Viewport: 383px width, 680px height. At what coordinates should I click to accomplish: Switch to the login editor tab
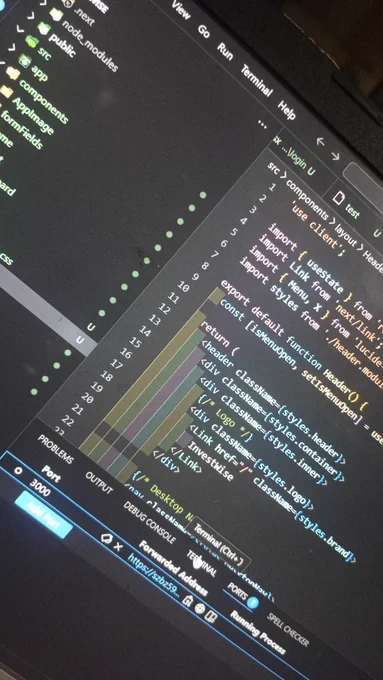296,158
